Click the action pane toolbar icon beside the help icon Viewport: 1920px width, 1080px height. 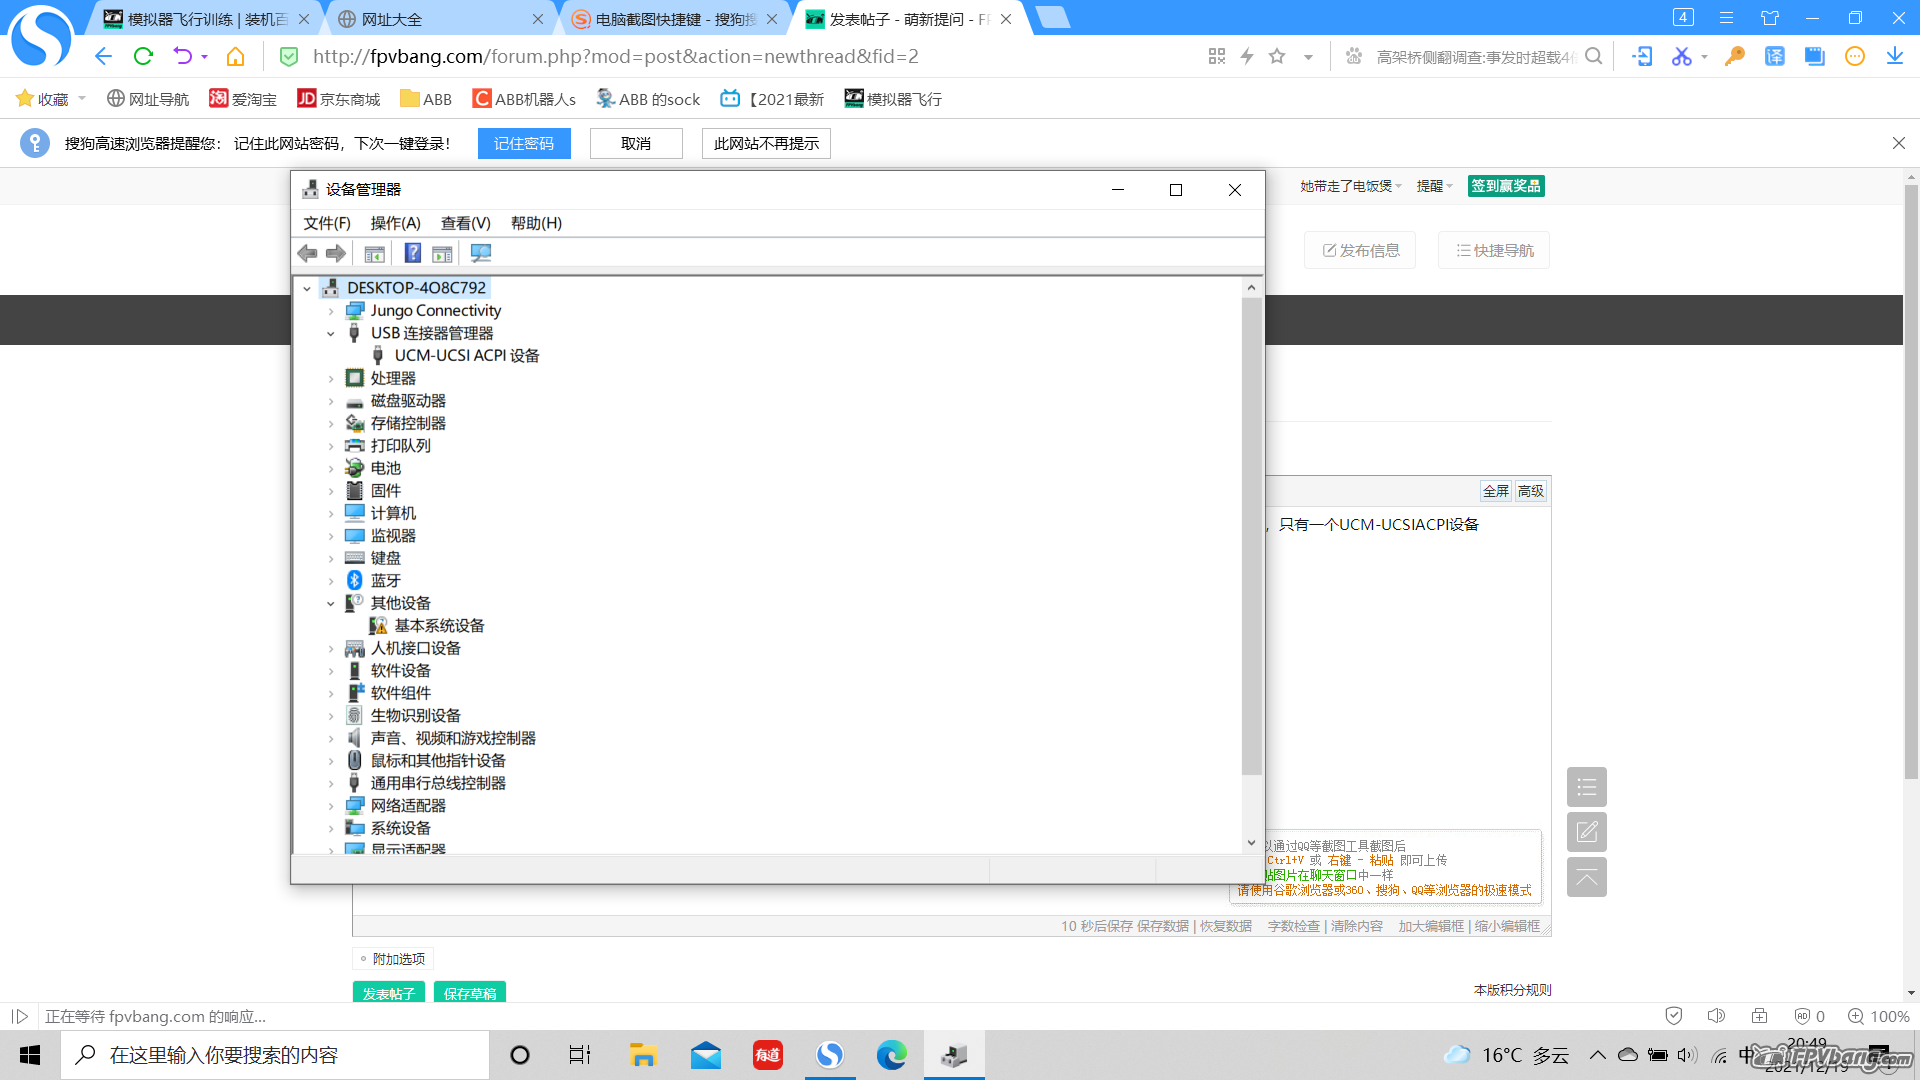[442, 253]
